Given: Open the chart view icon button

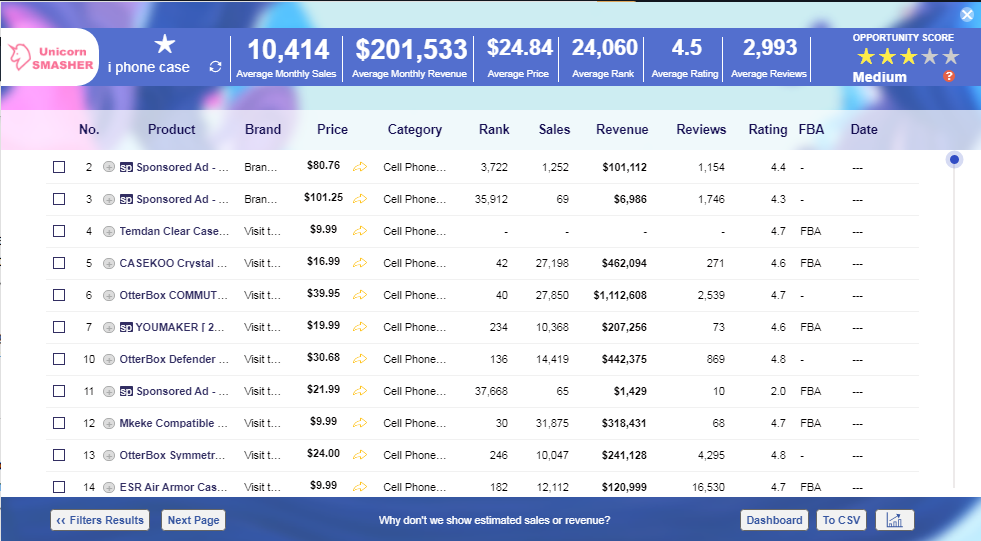Looking at the screenshot, I should 894,520.
